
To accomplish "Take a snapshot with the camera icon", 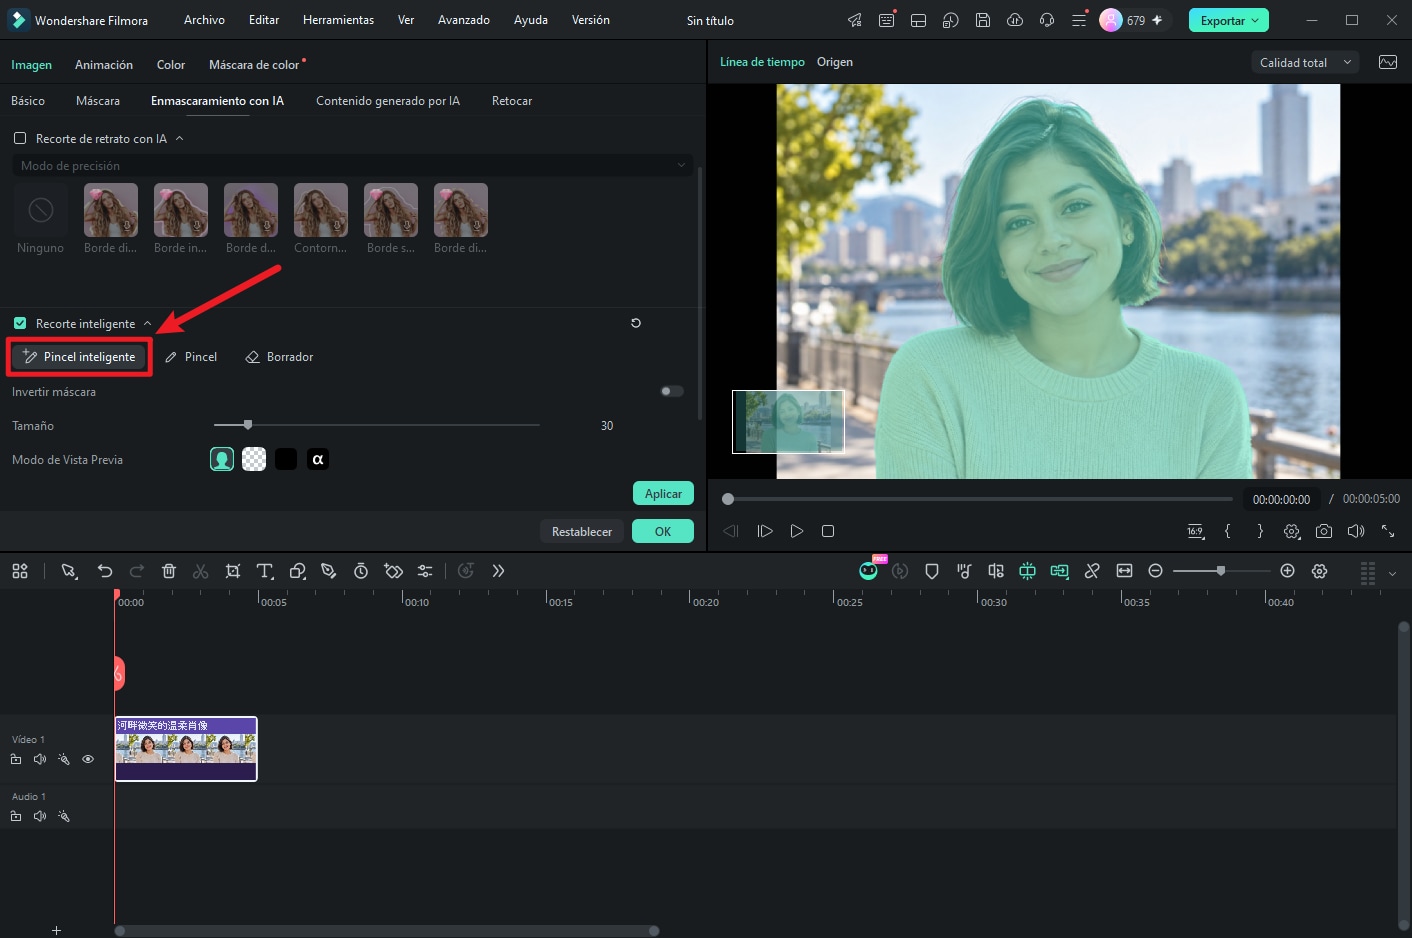I will (x=1324, y=531).
